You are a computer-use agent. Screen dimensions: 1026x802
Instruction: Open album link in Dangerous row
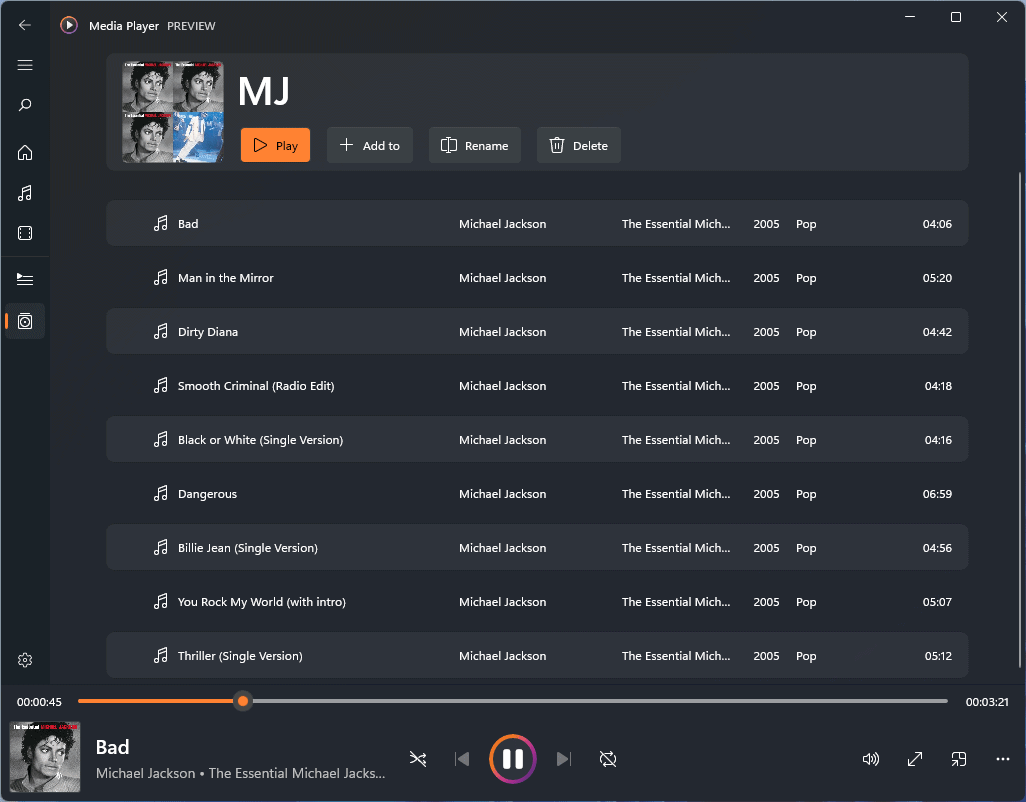(676, 494)
